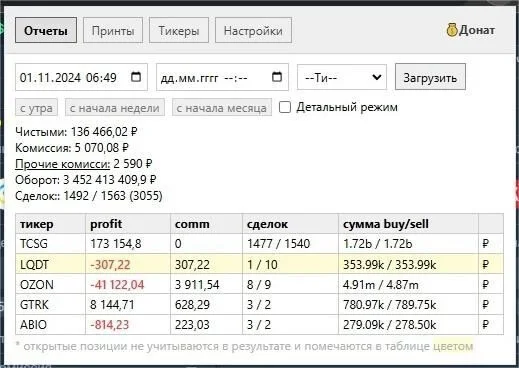Click GTRK profit value 8 144,71
Screen dimensions: 519x368
point(112,305)
